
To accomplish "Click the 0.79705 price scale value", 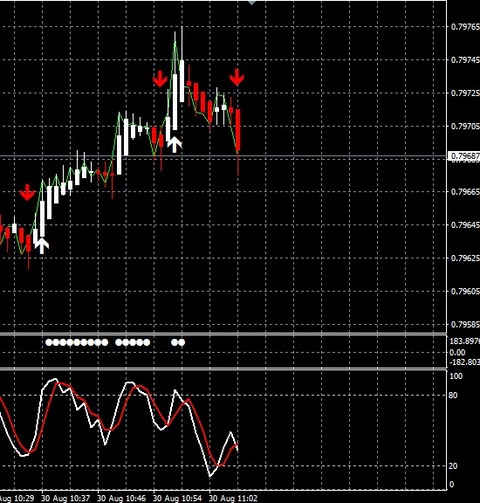I will 465,126.
